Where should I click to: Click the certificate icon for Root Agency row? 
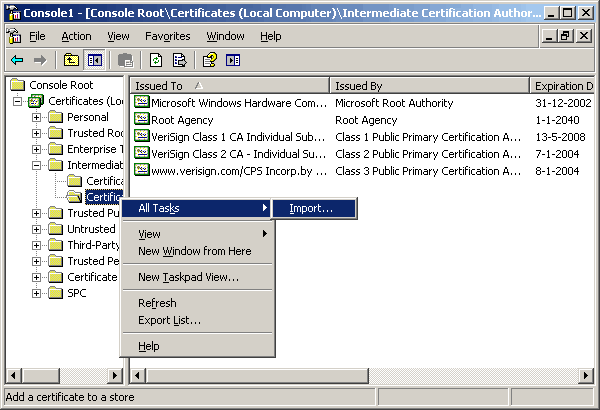tap(142, 119)
